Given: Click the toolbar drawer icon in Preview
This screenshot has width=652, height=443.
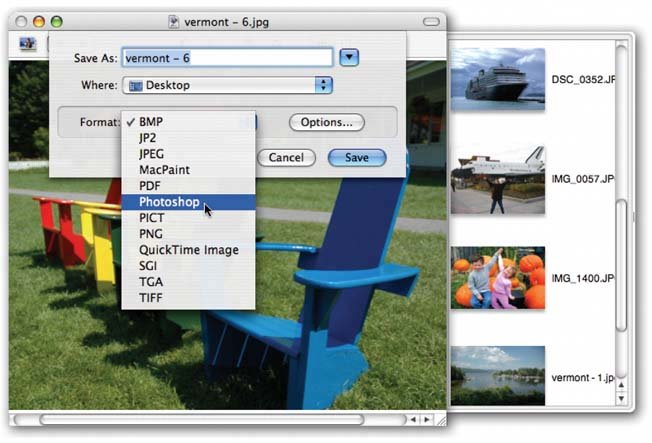Looking at the screenshot, I should coord(27,43).
